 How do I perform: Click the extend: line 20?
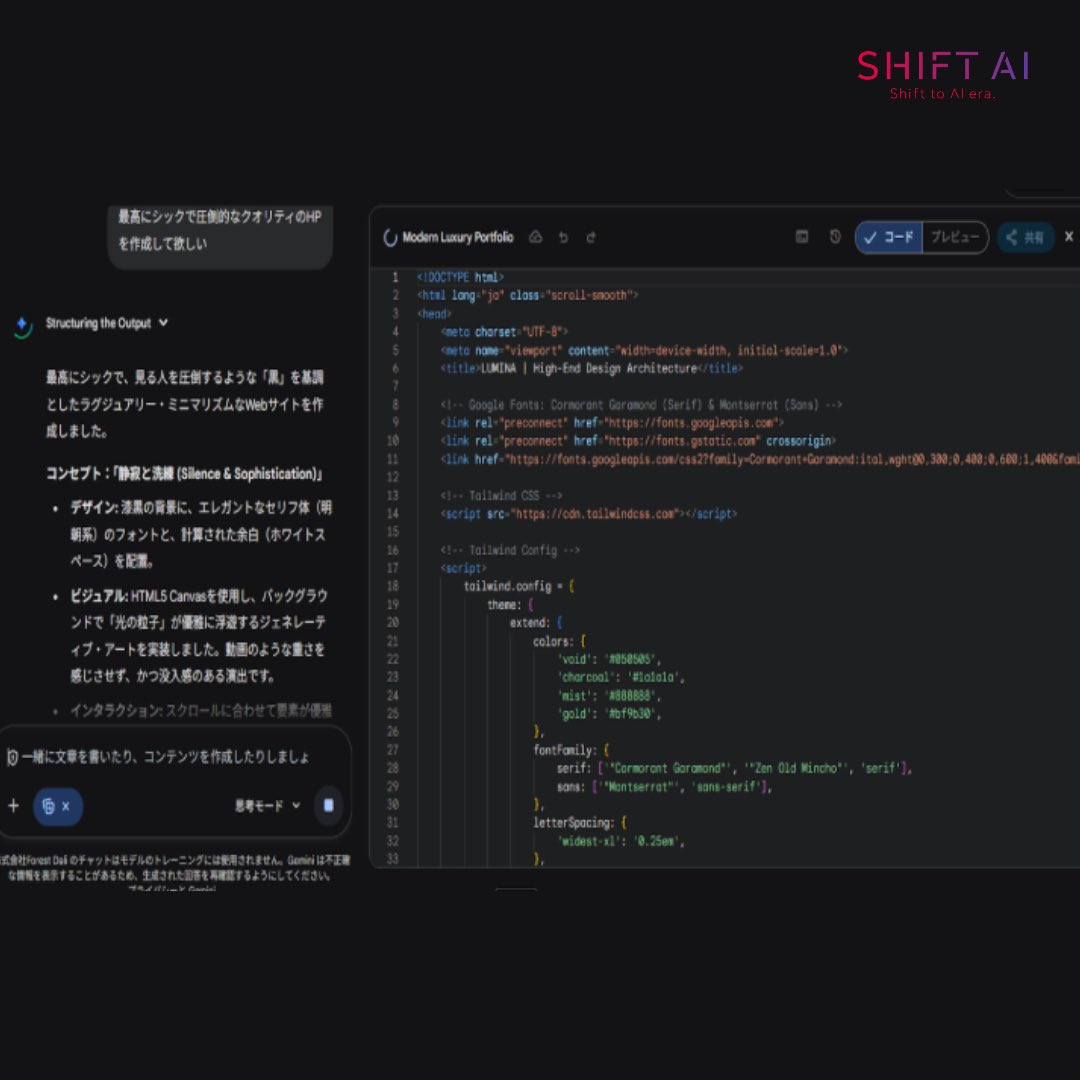click(x=537, y=622)
